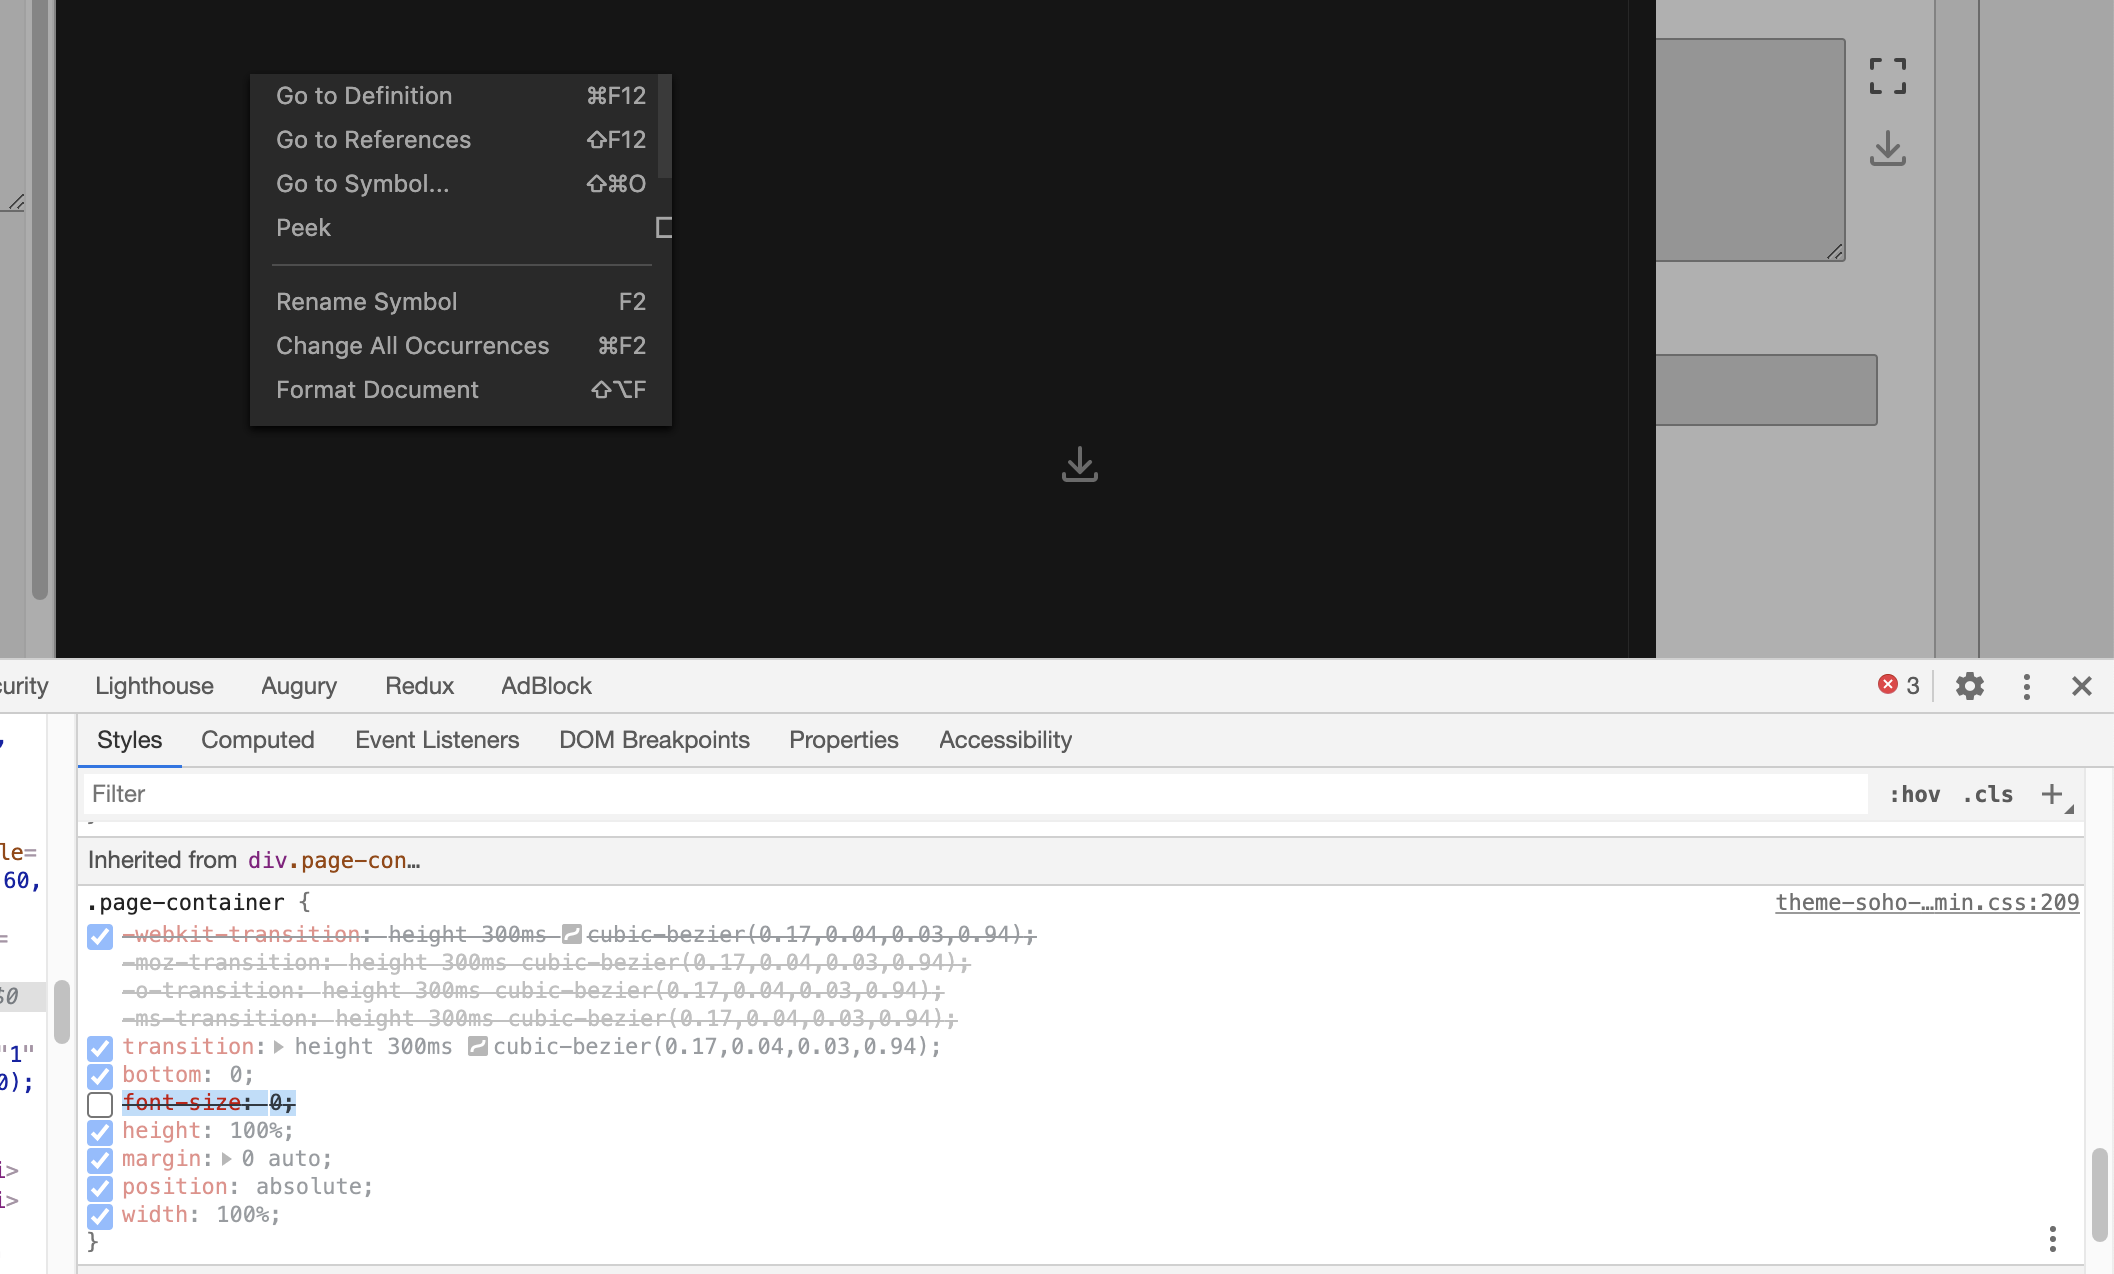Toggle the :hov element state panel

click(x=1914, y=794)
